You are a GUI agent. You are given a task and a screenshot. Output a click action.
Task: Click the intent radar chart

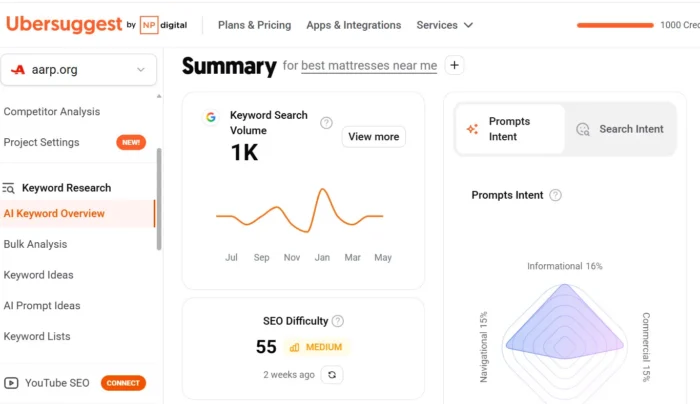point(565,342)
